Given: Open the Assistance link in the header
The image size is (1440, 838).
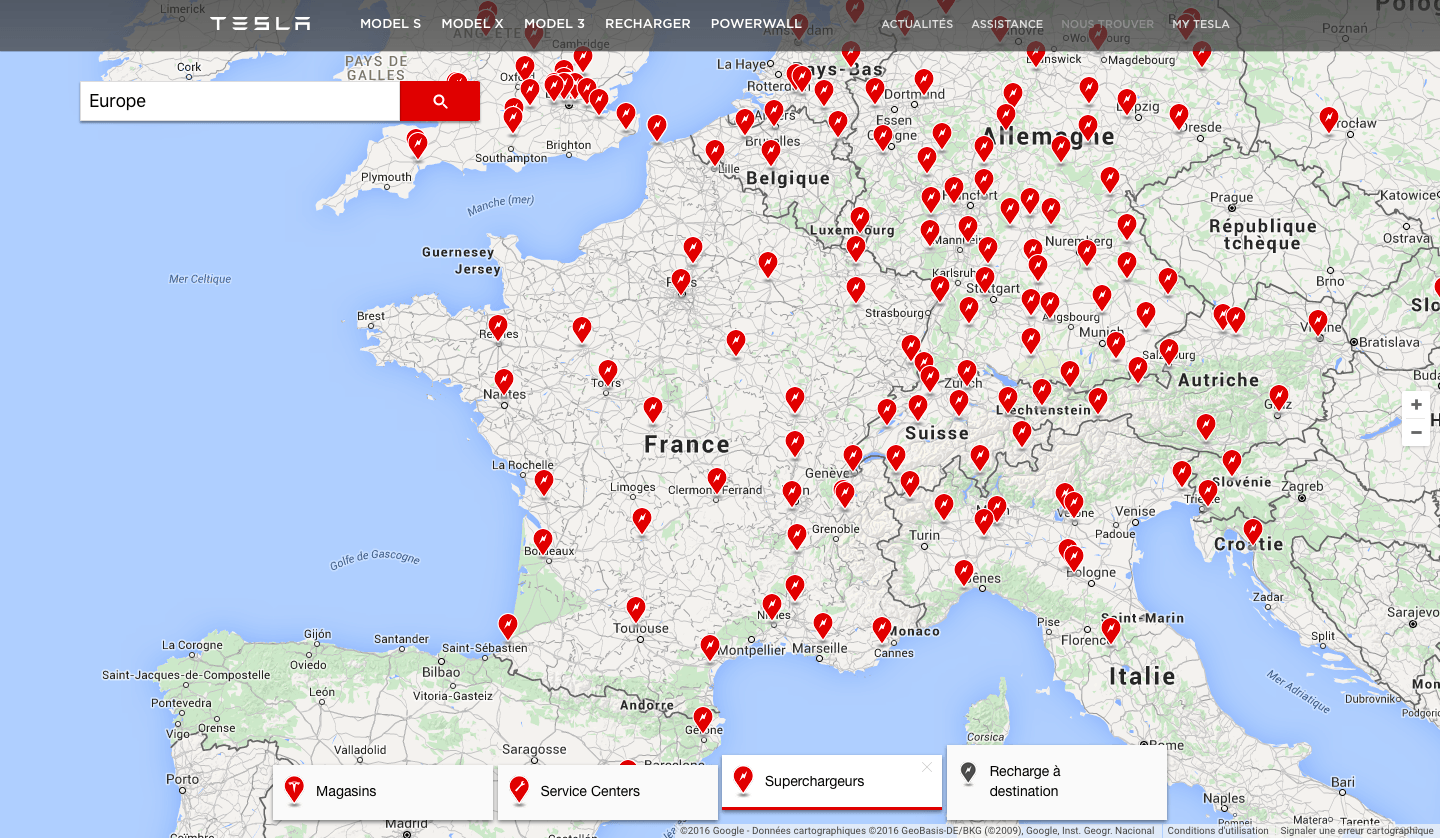Looking at the screenshot, I should [x=1007, y=24].
